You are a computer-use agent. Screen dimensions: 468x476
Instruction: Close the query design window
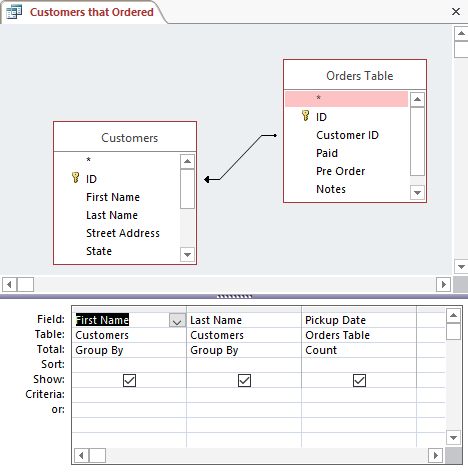click(456, 12)
